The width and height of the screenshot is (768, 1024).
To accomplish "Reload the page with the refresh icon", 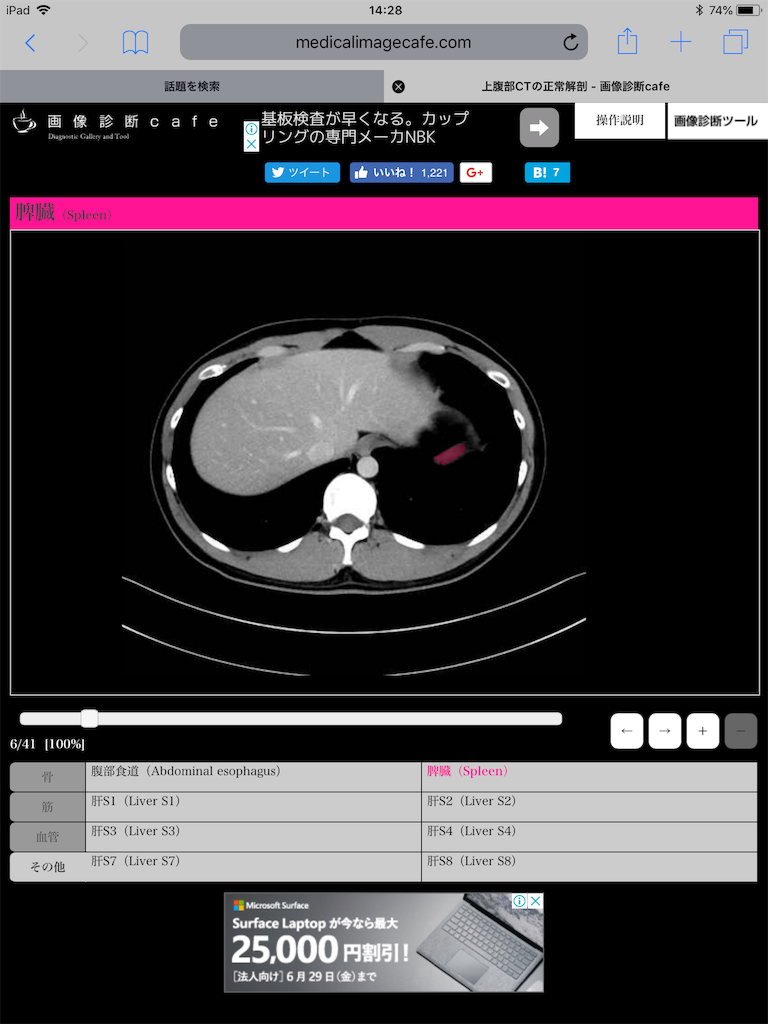I will pyautogui.click(x=570, y=43).
